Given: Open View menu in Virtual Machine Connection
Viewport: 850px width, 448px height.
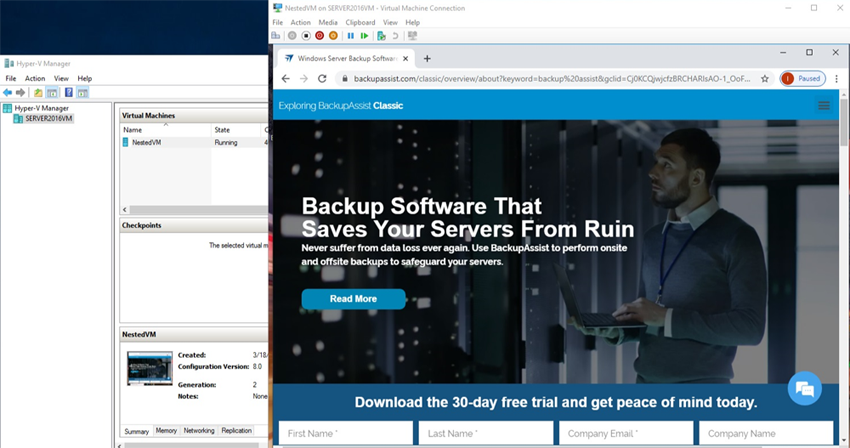Looking at the screenshot, I should [x=390, y=22].
